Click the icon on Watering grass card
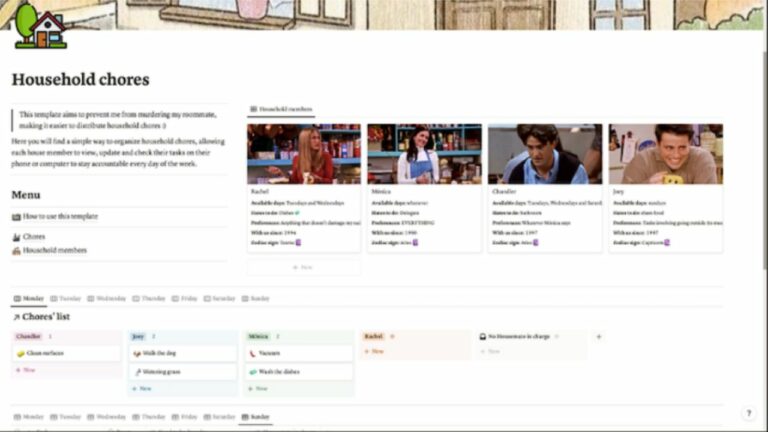768x432 pixels. point(138,372)
